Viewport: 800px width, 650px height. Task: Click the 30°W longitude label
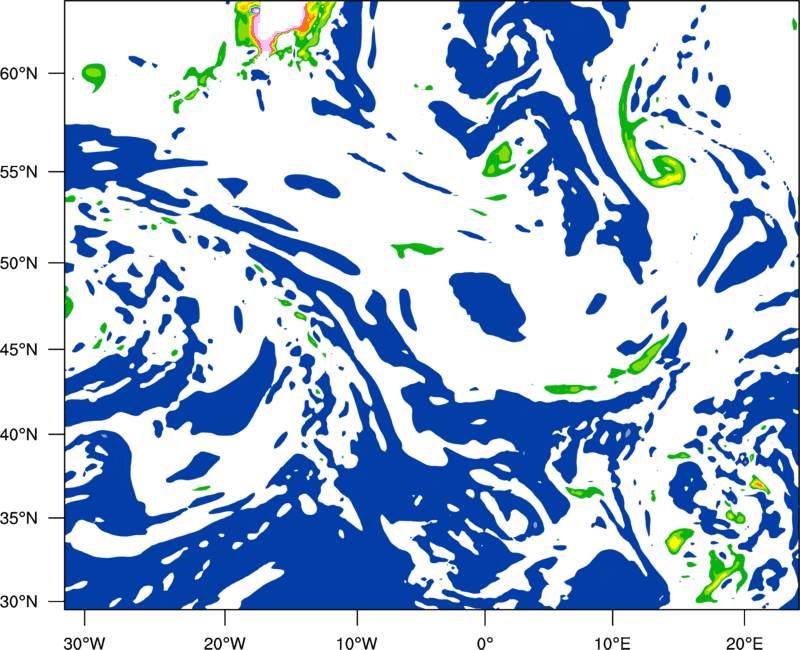[85, 643]
